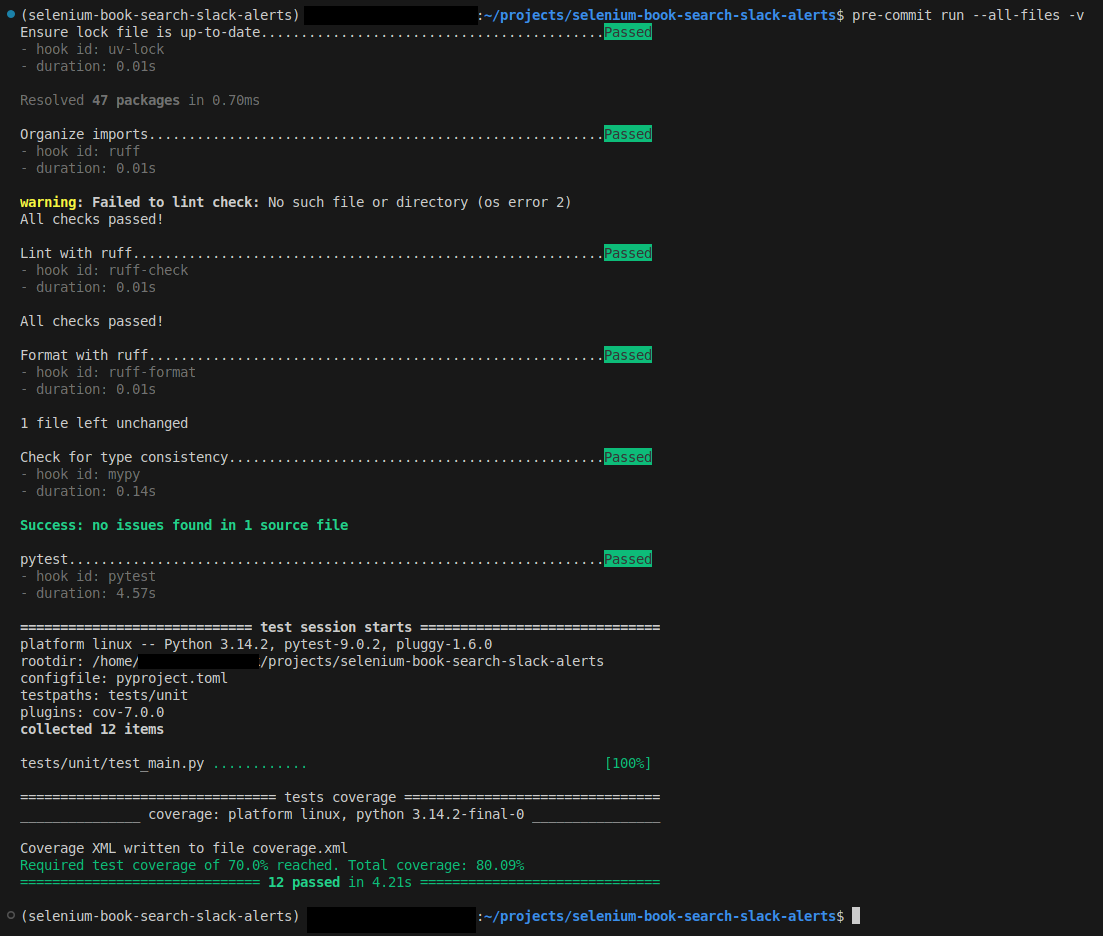Click the Passed badge for Organize imports
Image resolution: width=1103 pixels, height=936 pixels.
tap(627, 134)
